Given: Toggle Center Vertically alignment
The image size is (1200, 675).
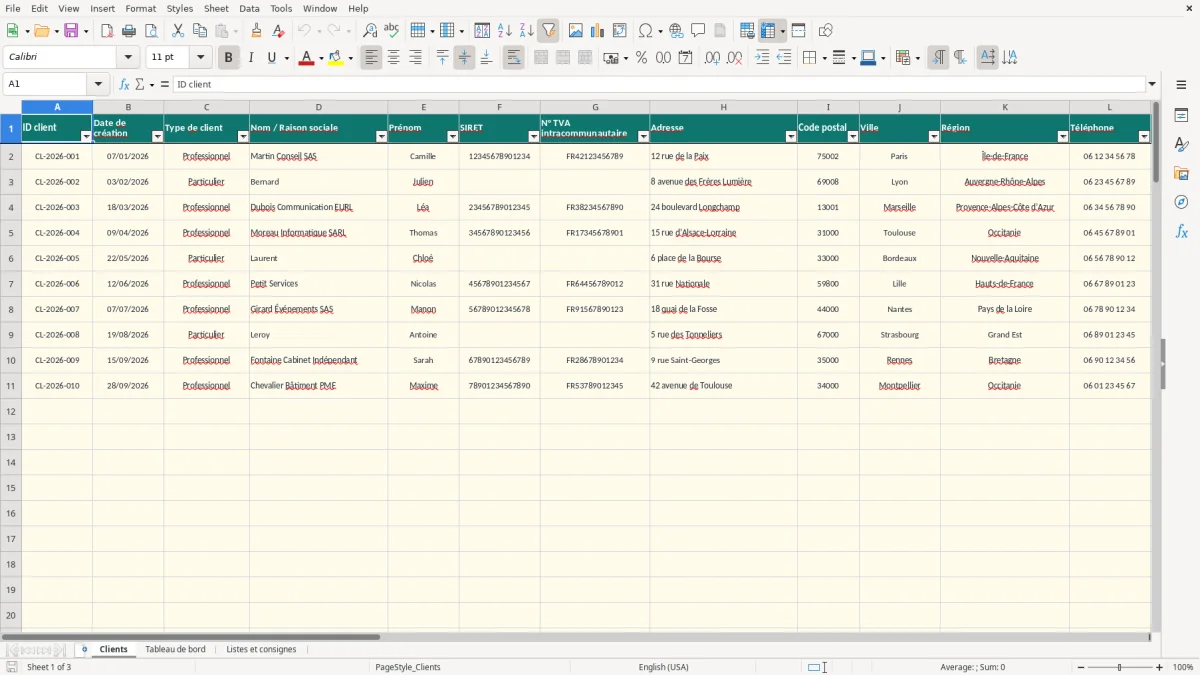Looking at the screenshot, I should (464, 58).
